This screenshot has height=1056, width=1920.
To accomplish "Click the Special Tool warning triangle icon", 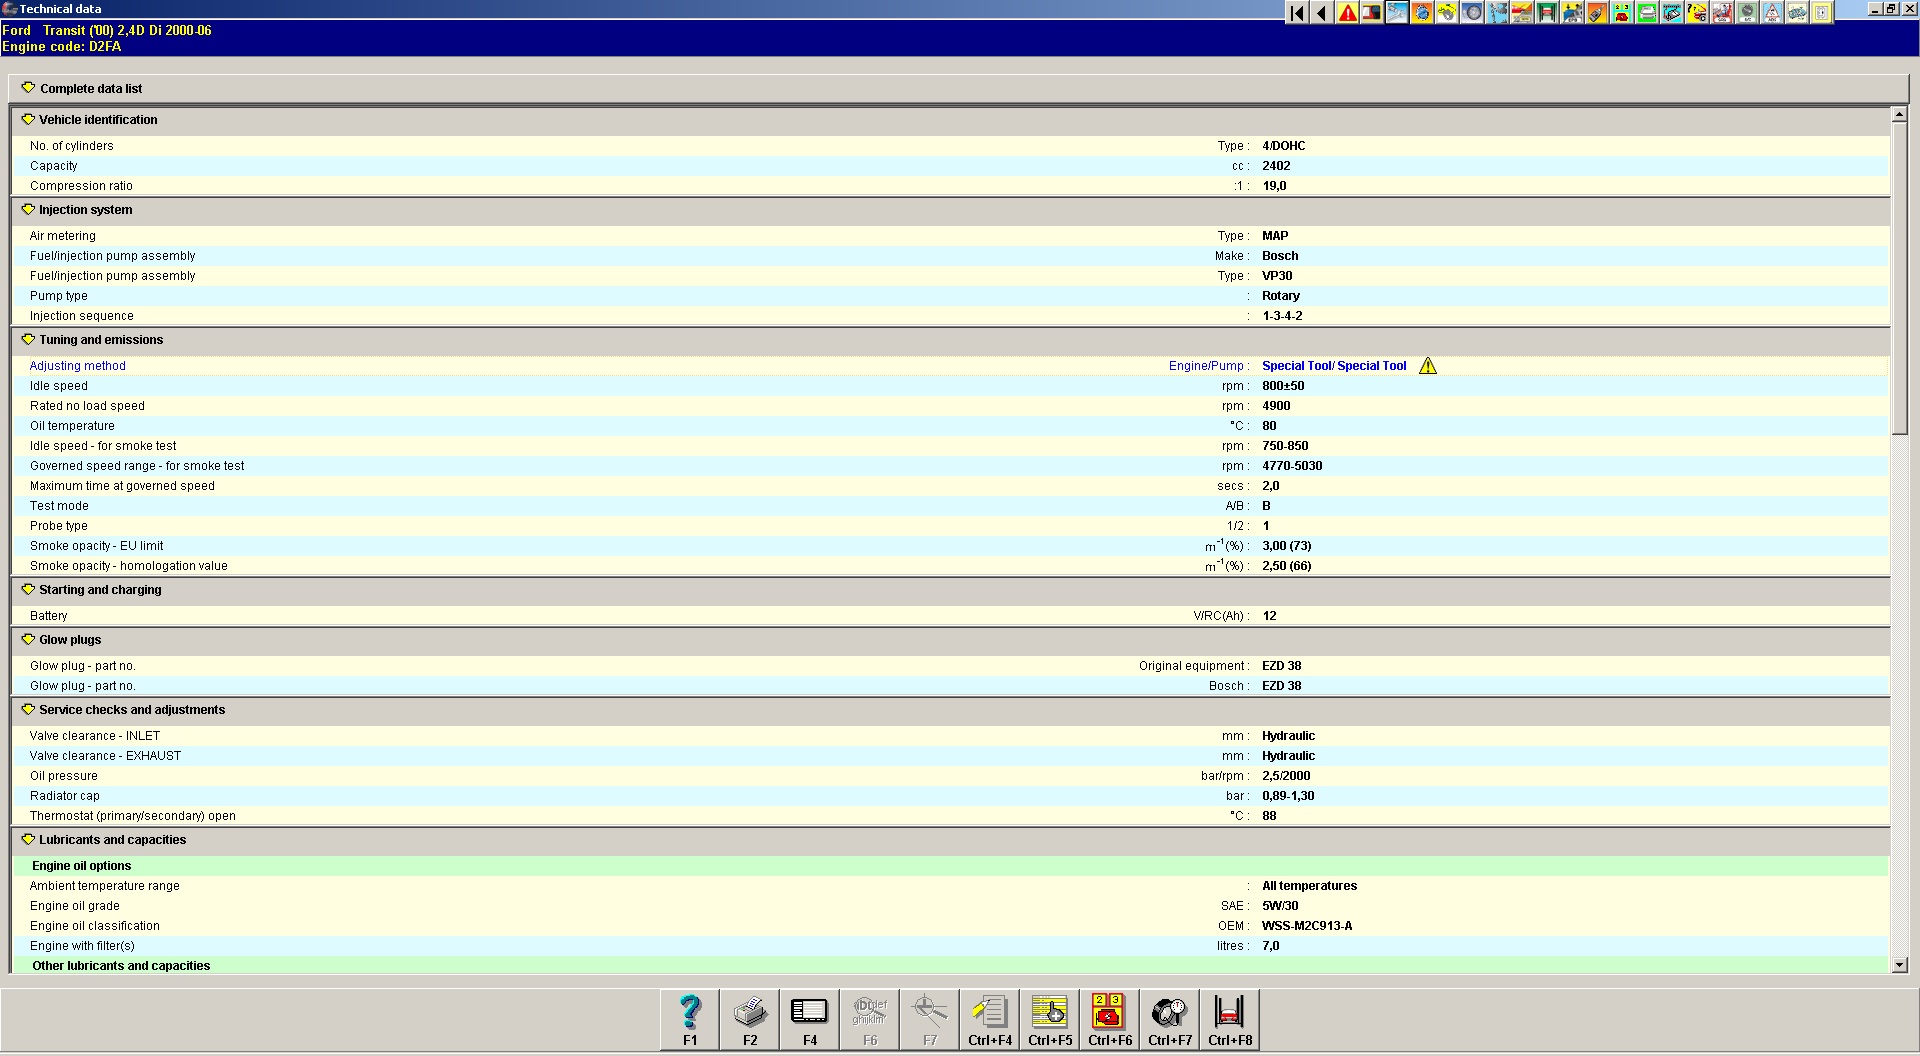I will (x=1427, y=366).
